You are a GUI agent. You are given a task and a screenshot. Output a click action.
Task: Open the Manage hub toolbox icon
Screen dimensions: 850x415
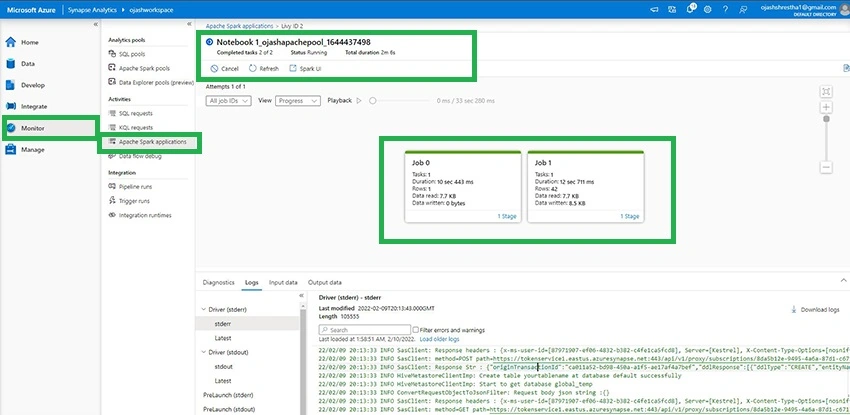(10, 150)
